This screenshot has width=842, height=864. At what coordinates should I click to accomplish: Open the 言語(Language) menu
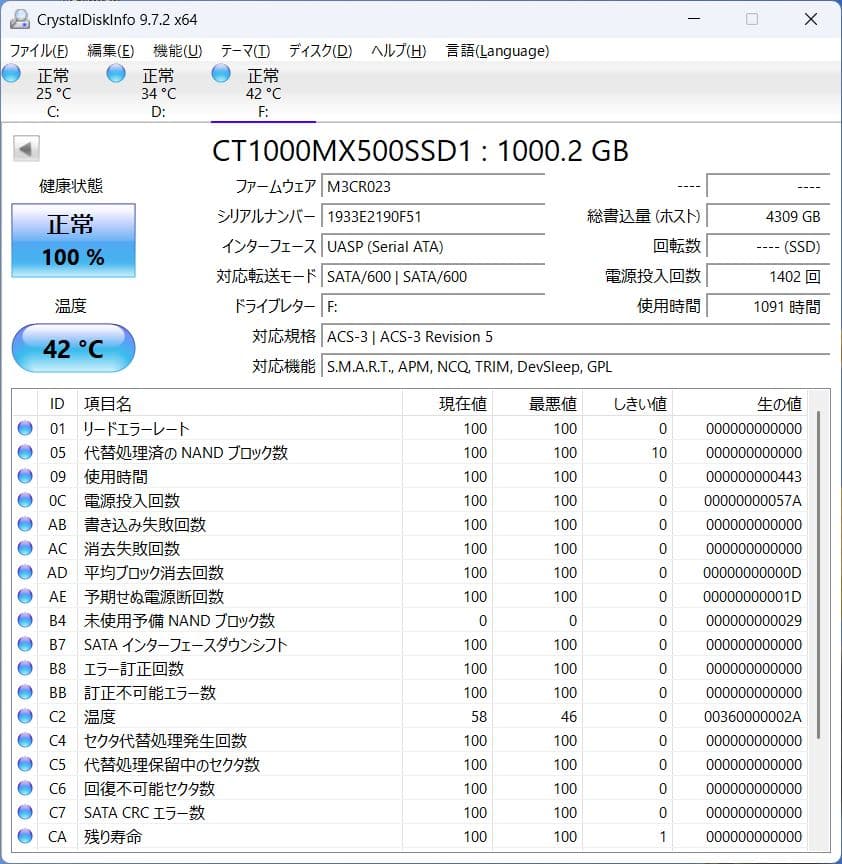click(497, 51)
